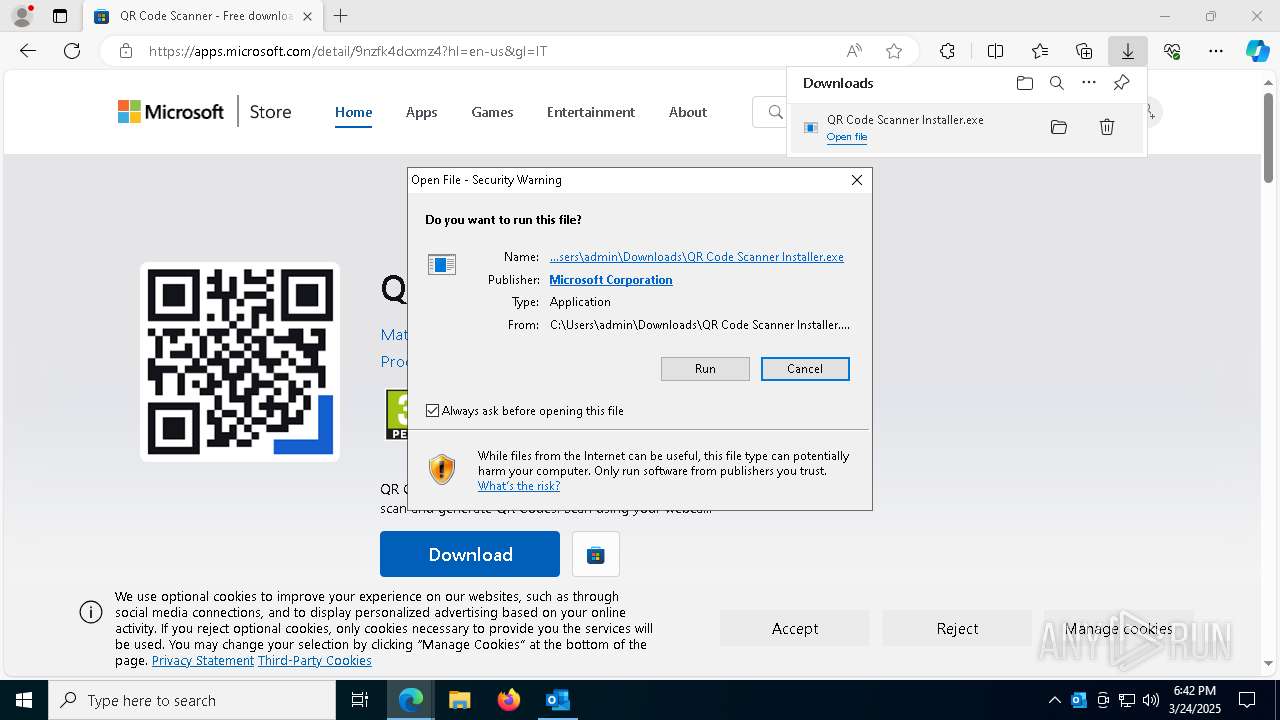Open the volume control icon
Image resolution: width=1280 pixels, height=720 pixels.
(x=1151, y=700)
